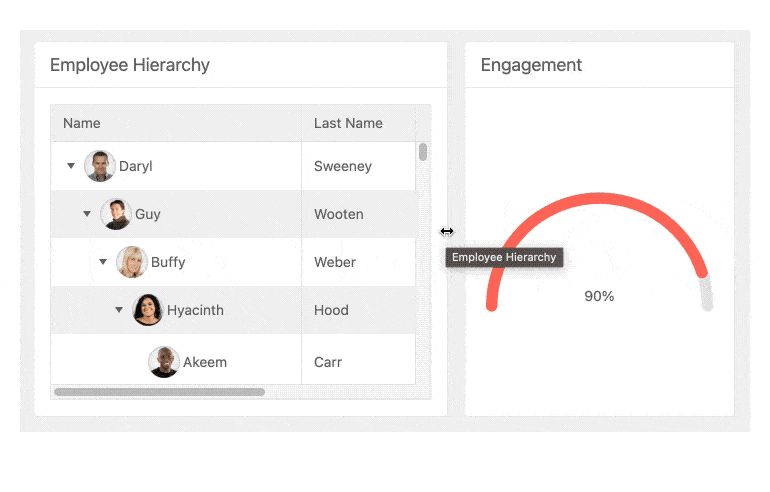The height and width of the screenshot is (492, 770).
Task: Click the splitter between the two panels
Action: coord(455,232)
